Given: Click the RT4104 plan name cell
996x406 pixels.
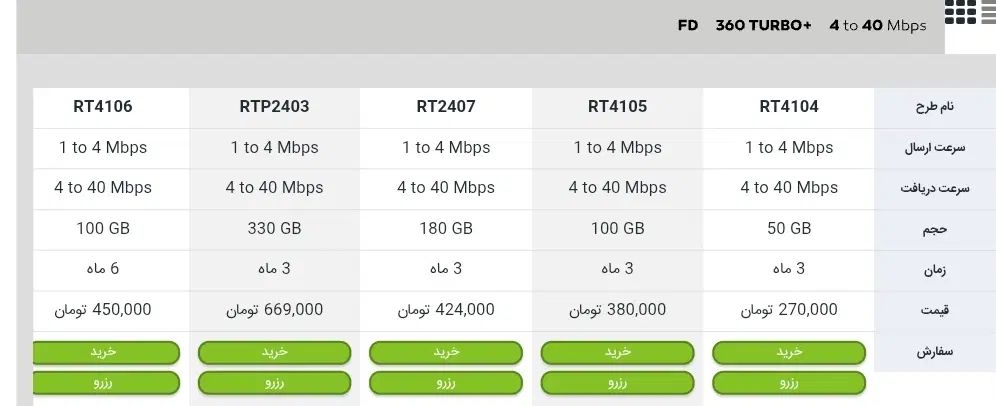Looking at the screenshot, I should pos(788,107).
